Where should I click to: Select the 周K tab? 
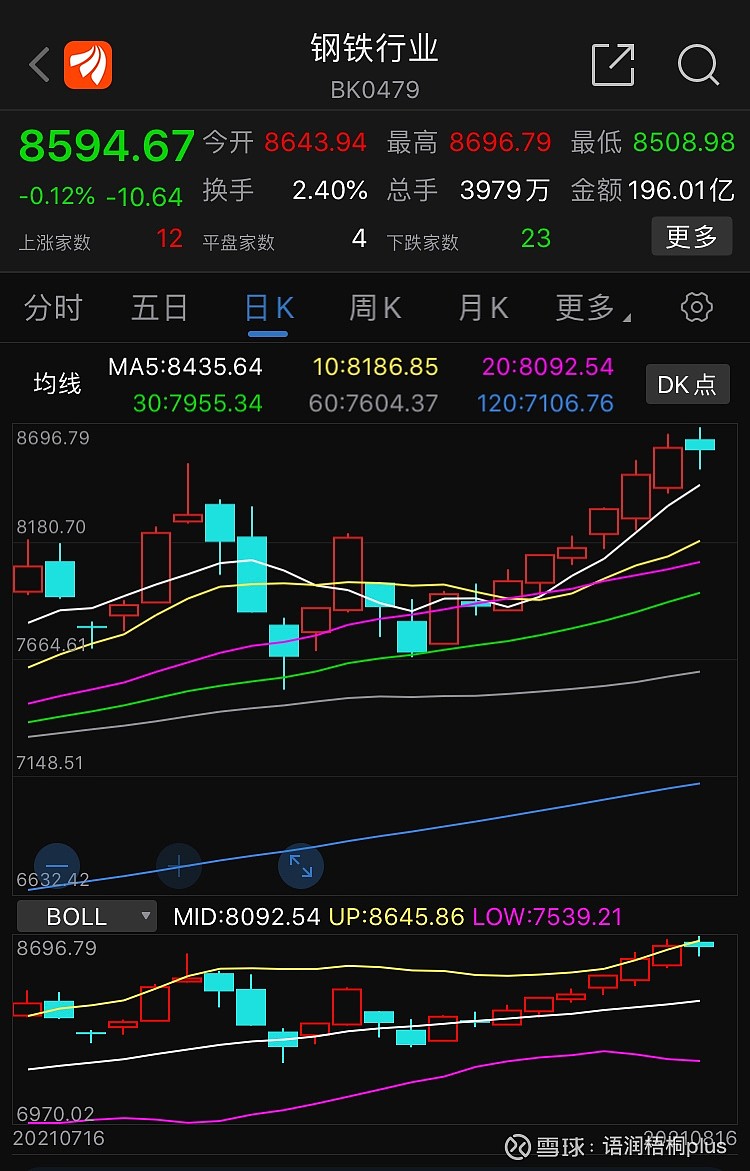pos(375,308)
